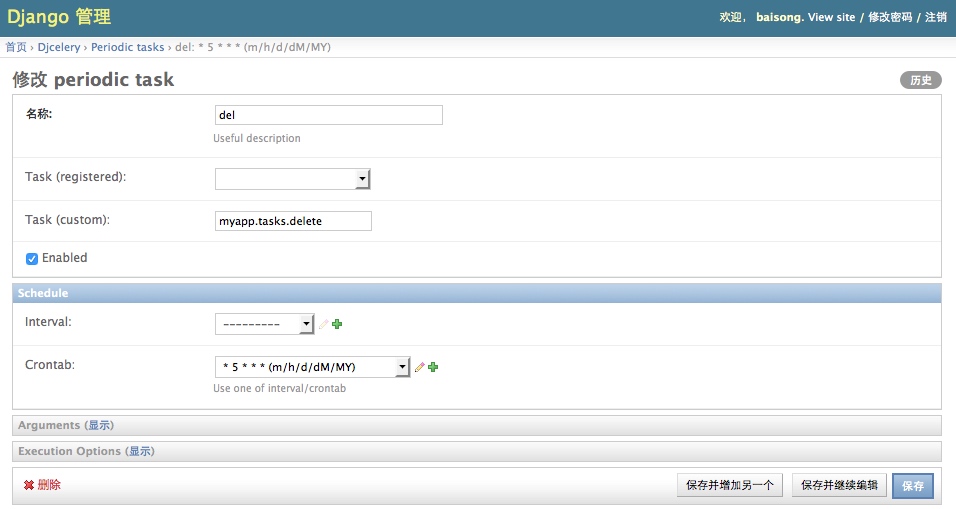Show the Execution Options section
The height and width of the screenshot is (509, 956).
coord(140,452)
